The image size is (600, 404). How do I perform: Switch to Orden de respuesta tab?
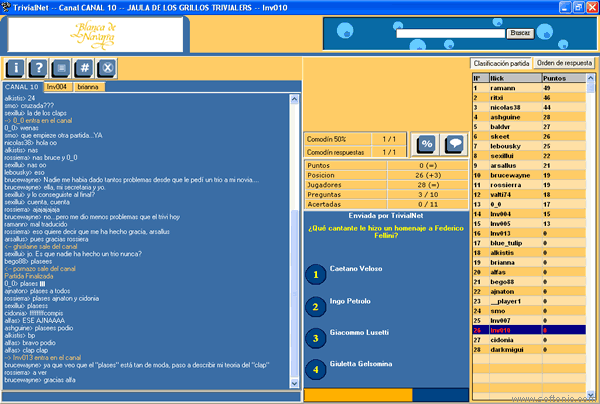pos(564,64)
